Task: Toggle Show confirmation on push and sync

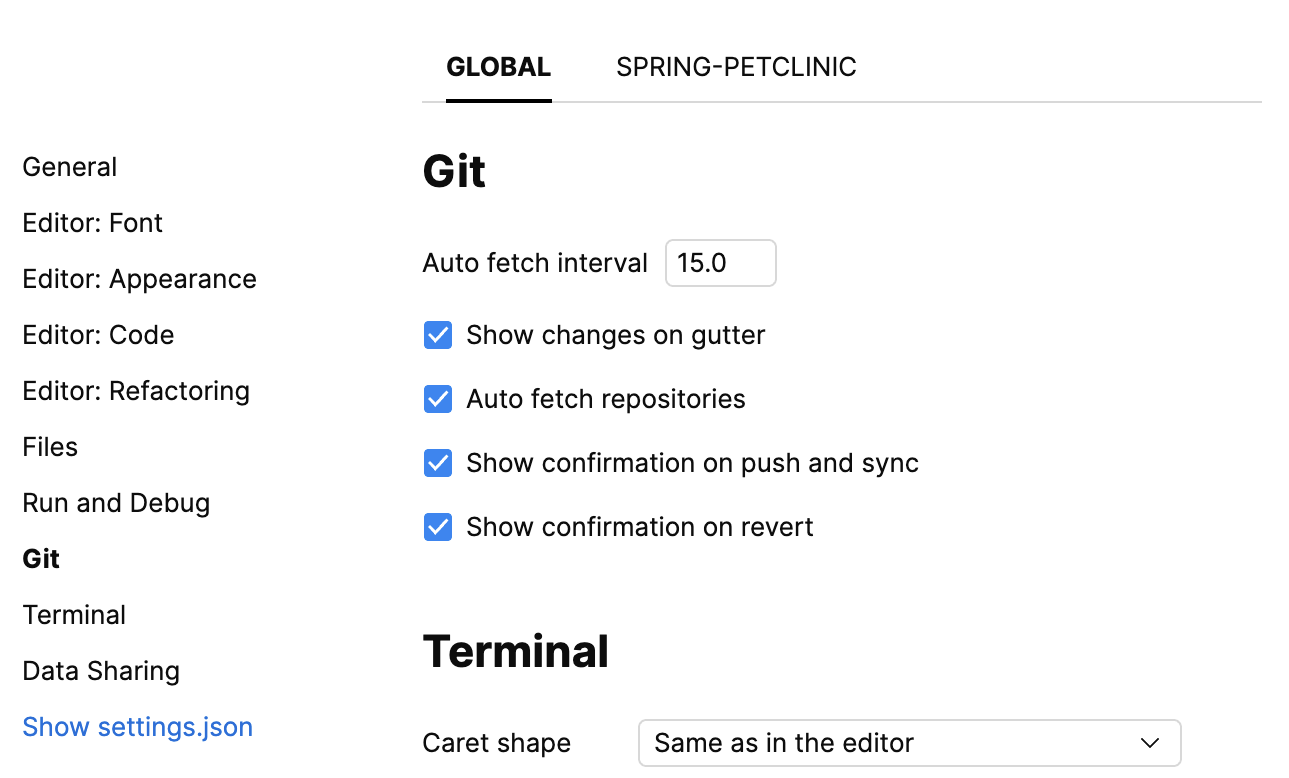Action: (x=438, y=463)
